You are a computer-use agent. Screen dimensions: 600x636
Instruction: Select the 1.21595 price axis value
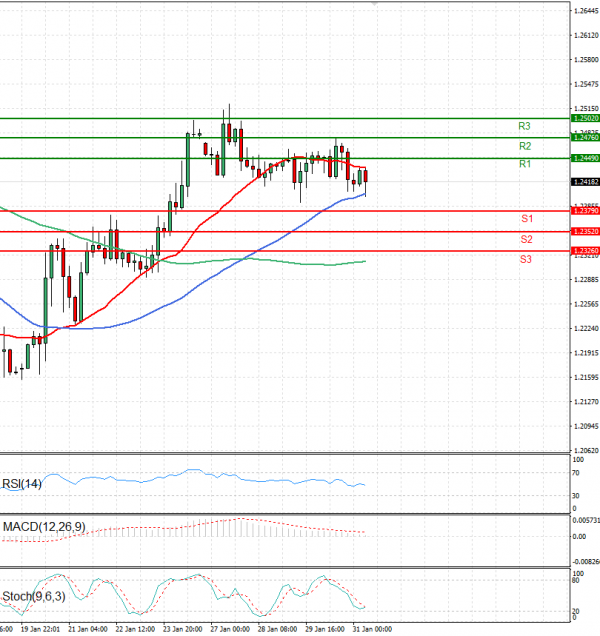click(x=586, y=377)
